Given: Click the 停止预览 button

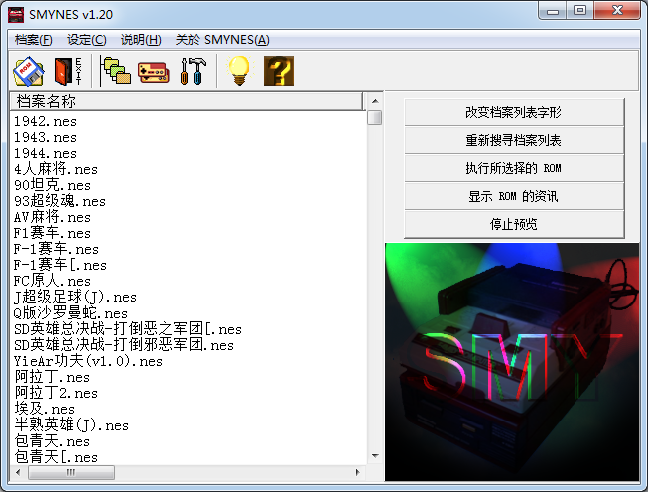Looking at the screenshot, I should (x=514, y=224).
